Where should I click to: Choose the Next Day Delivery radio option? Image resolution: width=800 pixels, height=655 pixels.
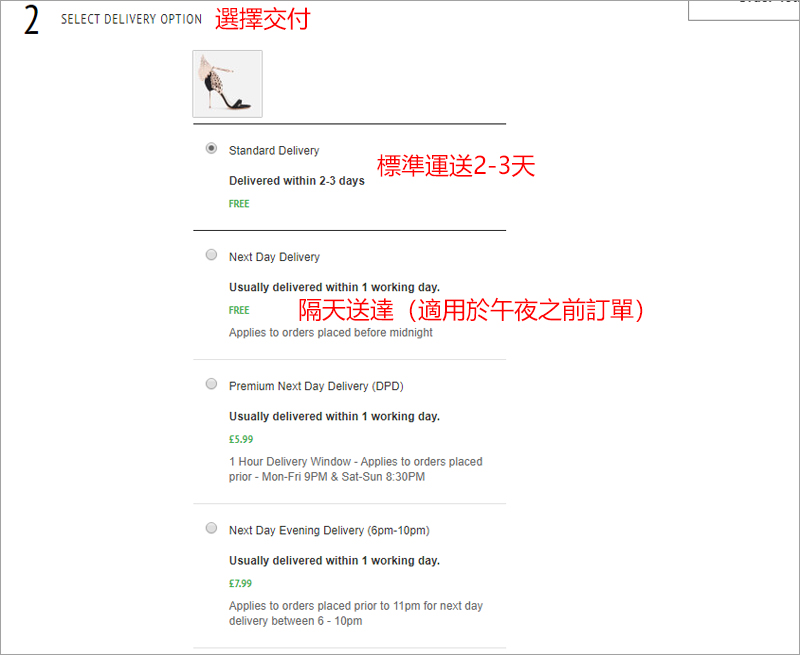[x=211, y=255]
